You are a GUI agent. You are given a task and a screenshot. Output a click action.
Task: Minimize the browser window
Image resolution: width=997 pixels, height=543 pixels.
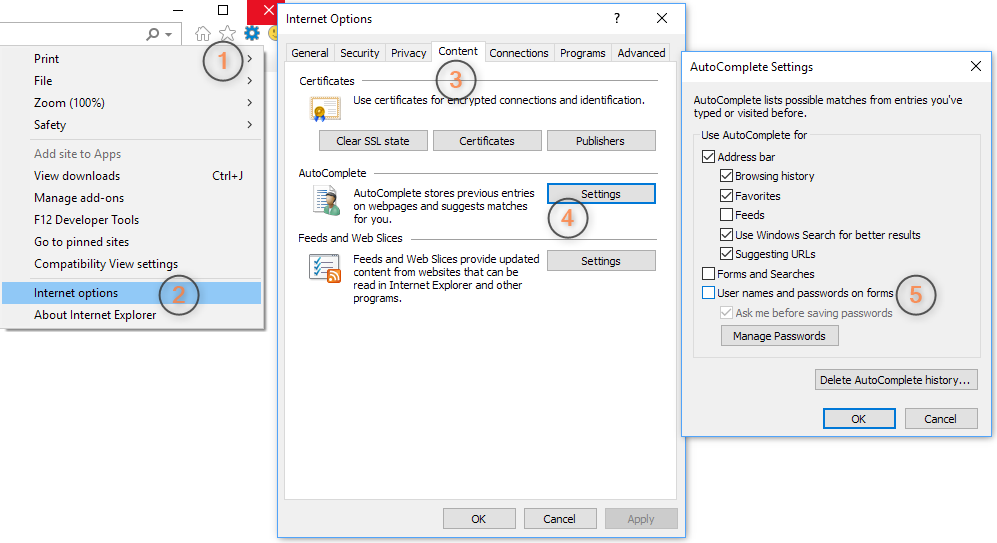click(179, 10)
